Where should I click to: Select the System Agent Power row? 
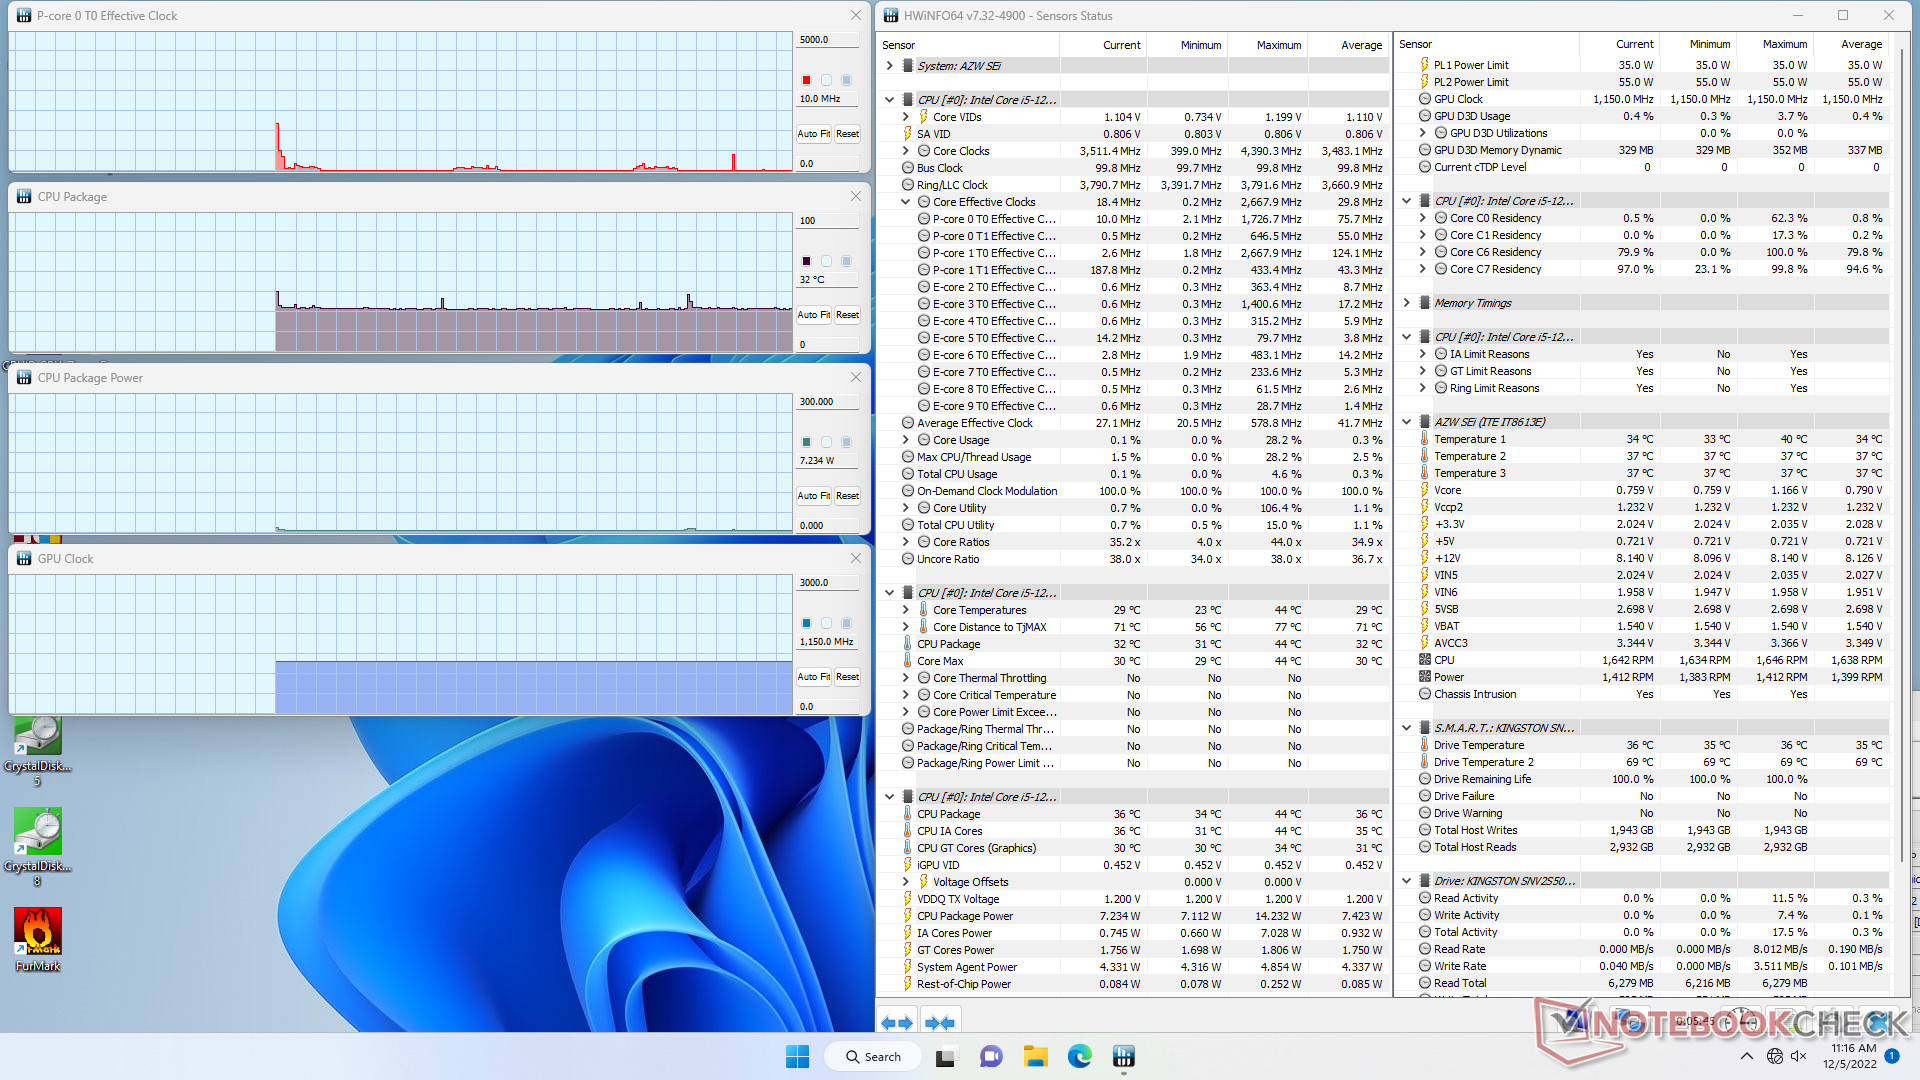(x=1133, y=967)
